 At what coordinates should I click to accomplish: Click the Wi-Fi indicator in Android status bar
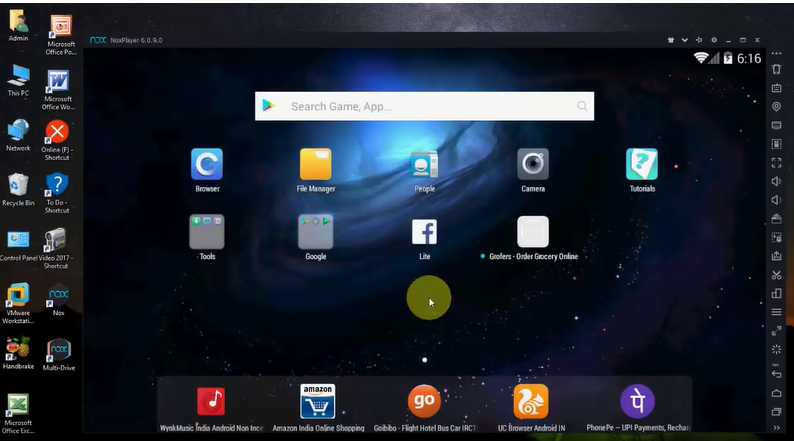[x=701, y=58]
